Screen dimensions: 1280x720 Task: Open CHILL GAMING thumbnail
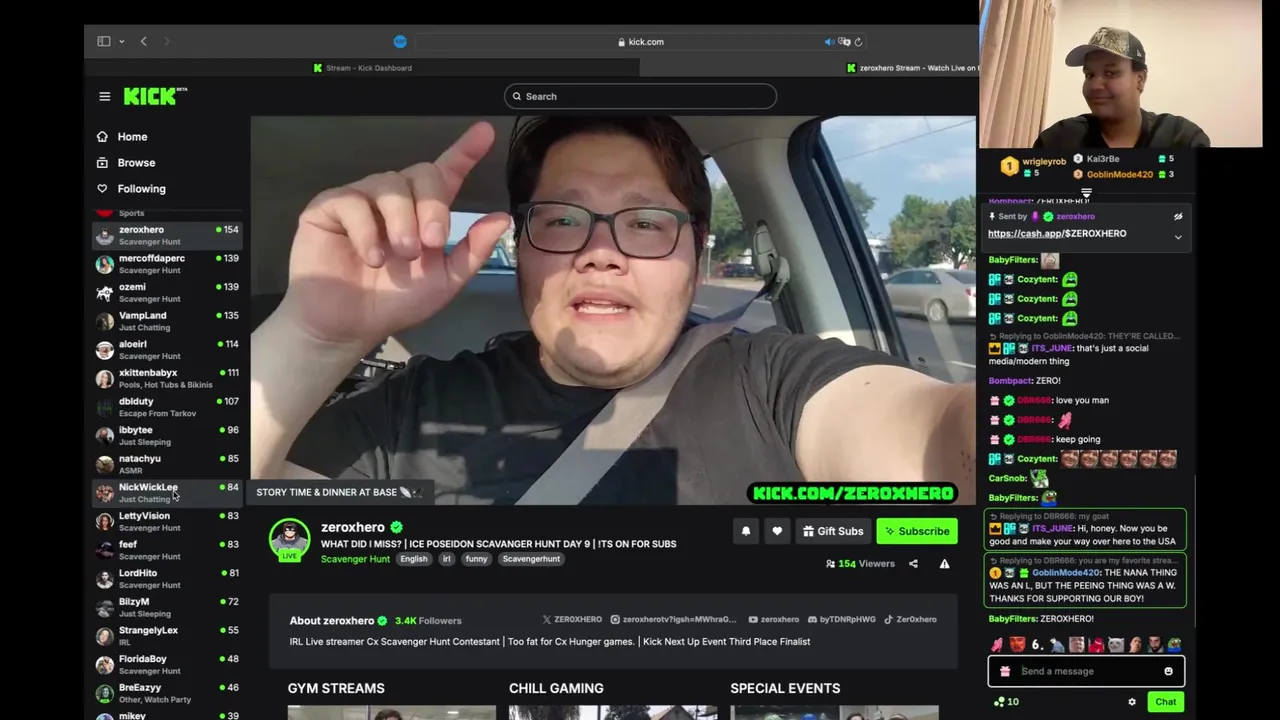click(612, 712)
